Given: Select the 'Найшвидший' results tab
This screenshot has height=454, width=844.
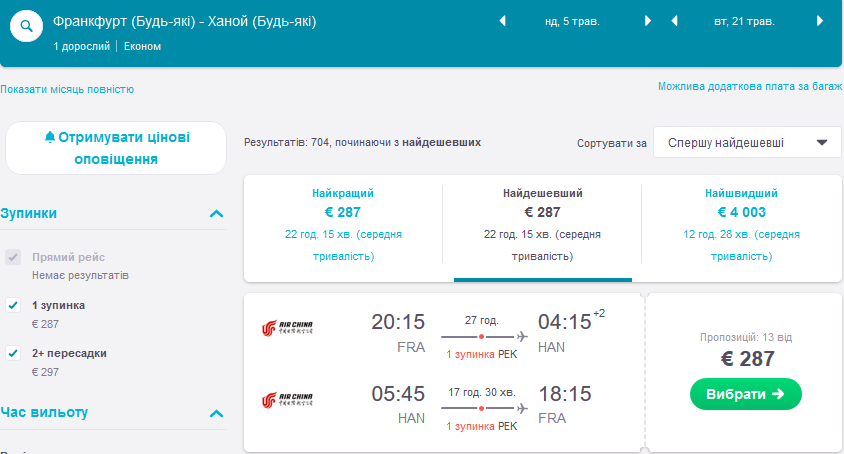Looking at the screenshot, I should point(741,227).
